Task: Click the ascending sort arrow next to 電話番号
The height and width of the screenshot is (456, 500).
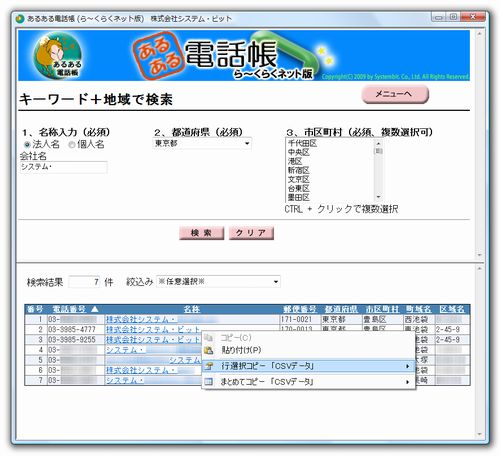Action: [x=95, y=309]
